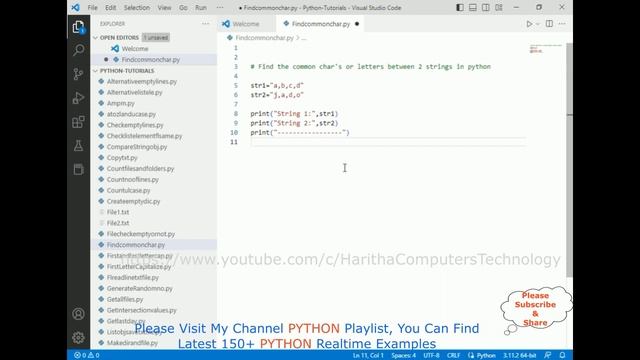The height and width of the screenshot is (360, 640).
Task: Click the VS Code logo icon
Action: click(76, 7)
